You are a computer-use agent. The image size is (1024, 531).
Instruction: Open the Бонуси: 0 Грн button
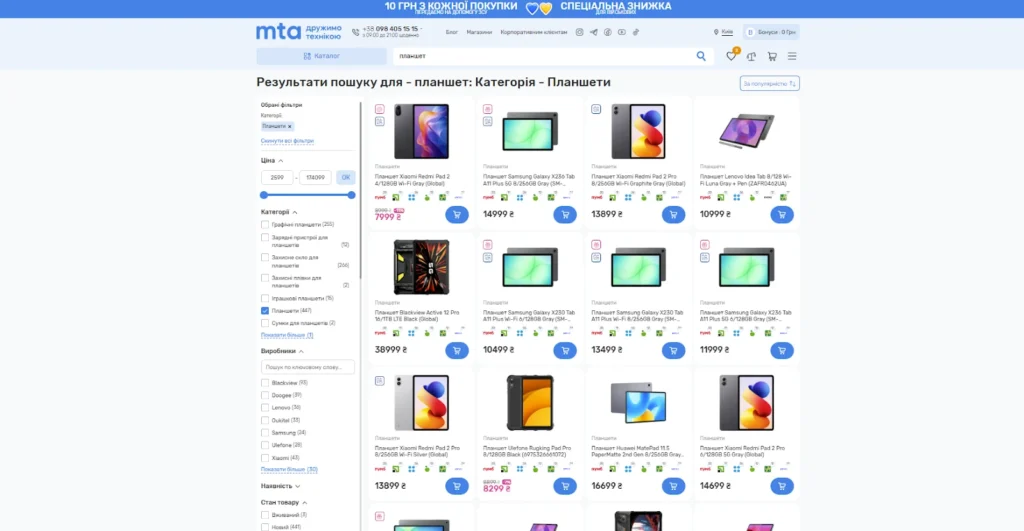771,32
